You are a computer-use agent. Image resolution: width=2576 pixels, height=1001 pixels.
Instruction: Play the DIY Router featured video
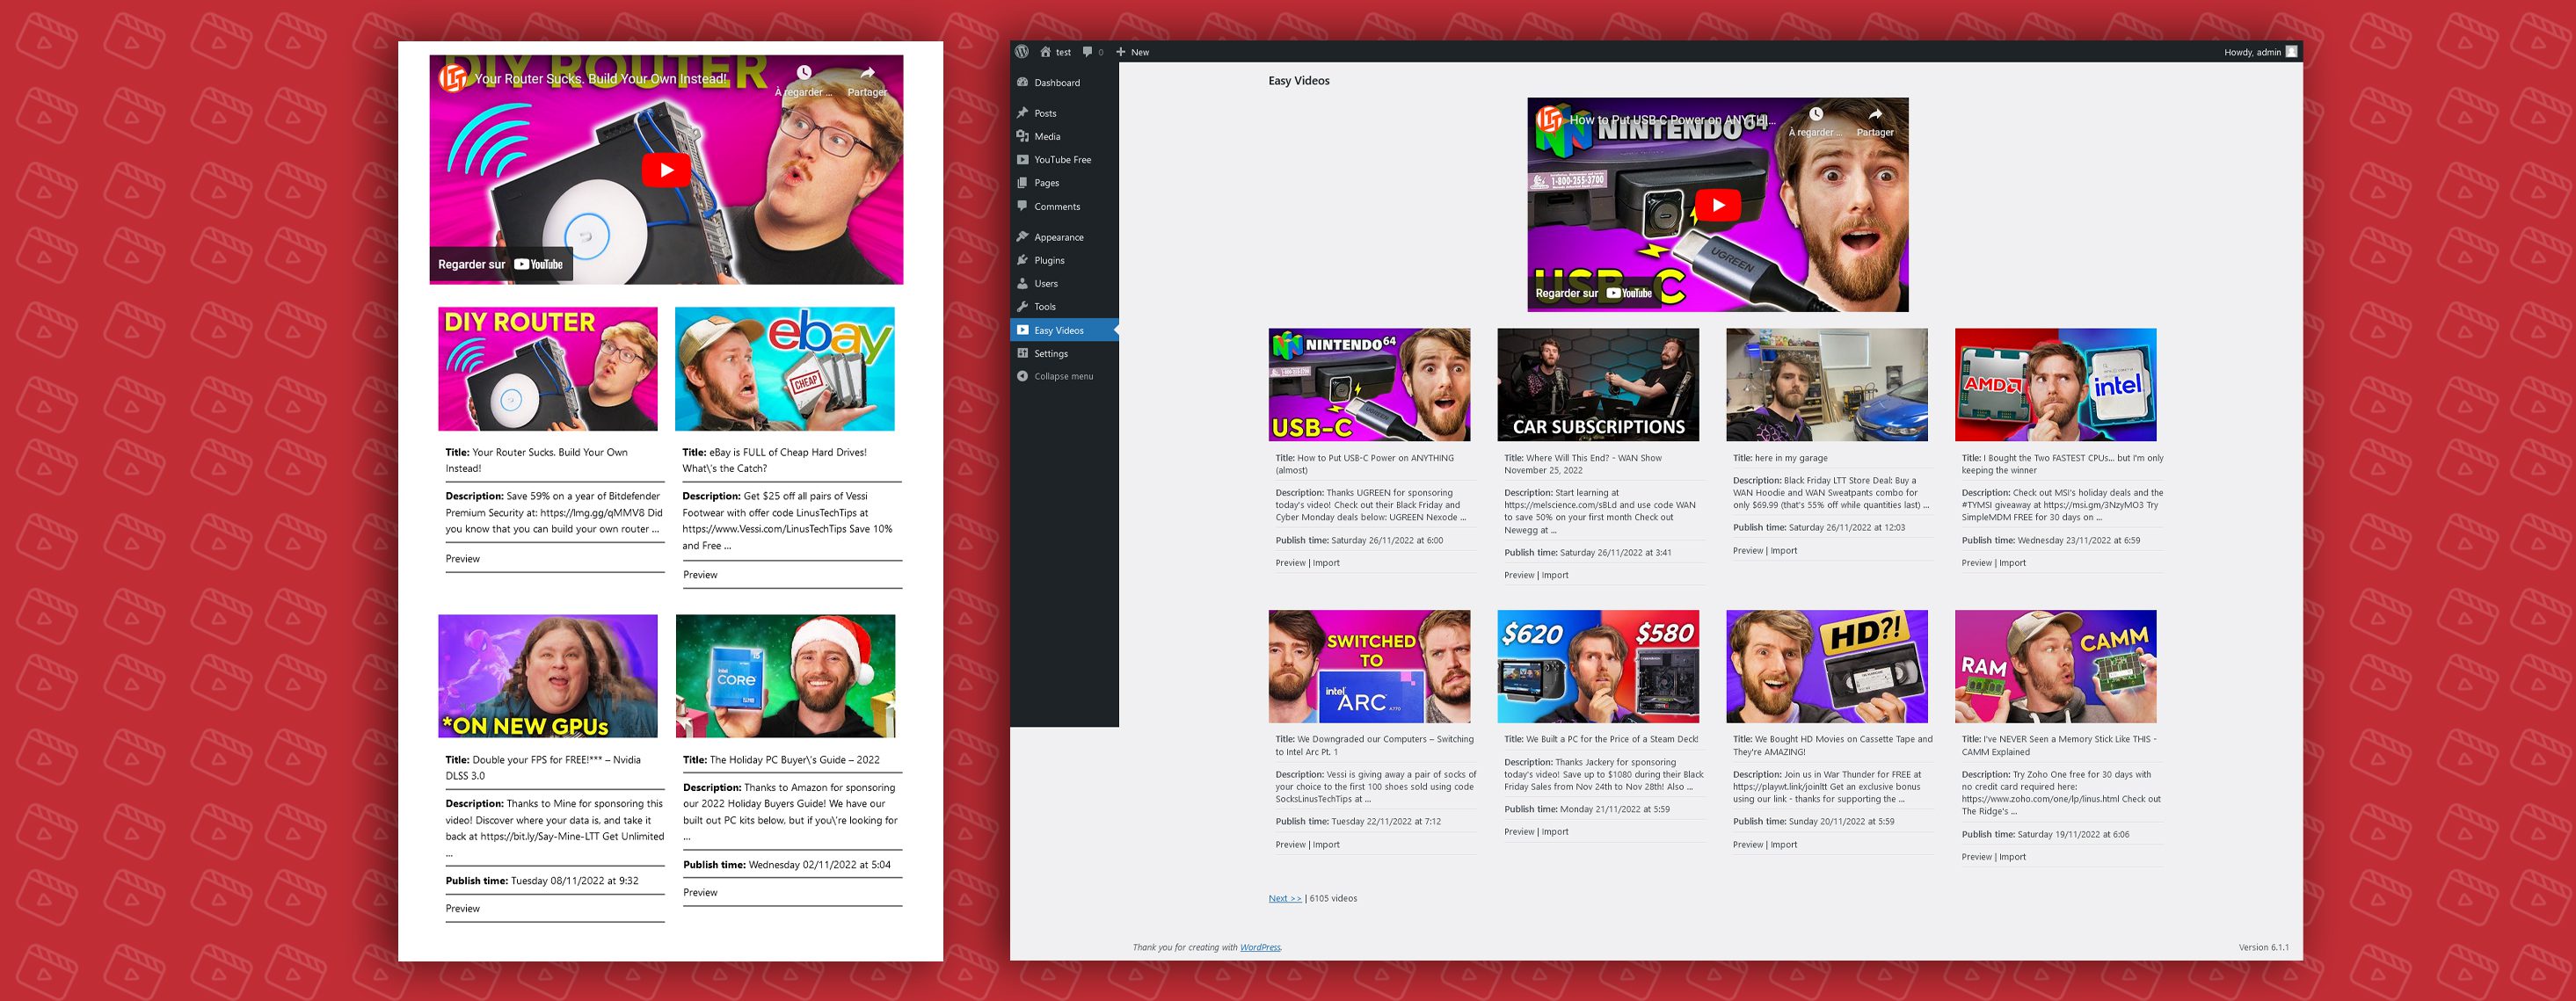pos(666,170)
